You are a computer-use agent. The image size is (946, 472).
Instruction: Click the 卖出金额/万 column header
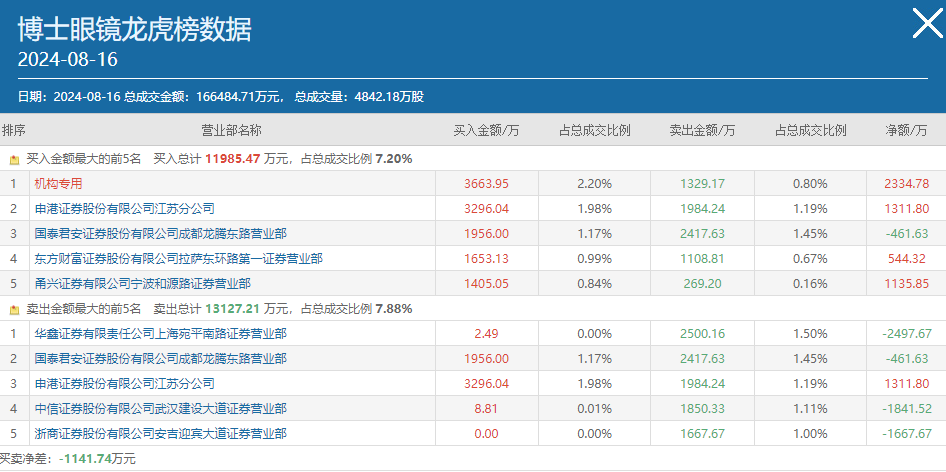(702, 130)
